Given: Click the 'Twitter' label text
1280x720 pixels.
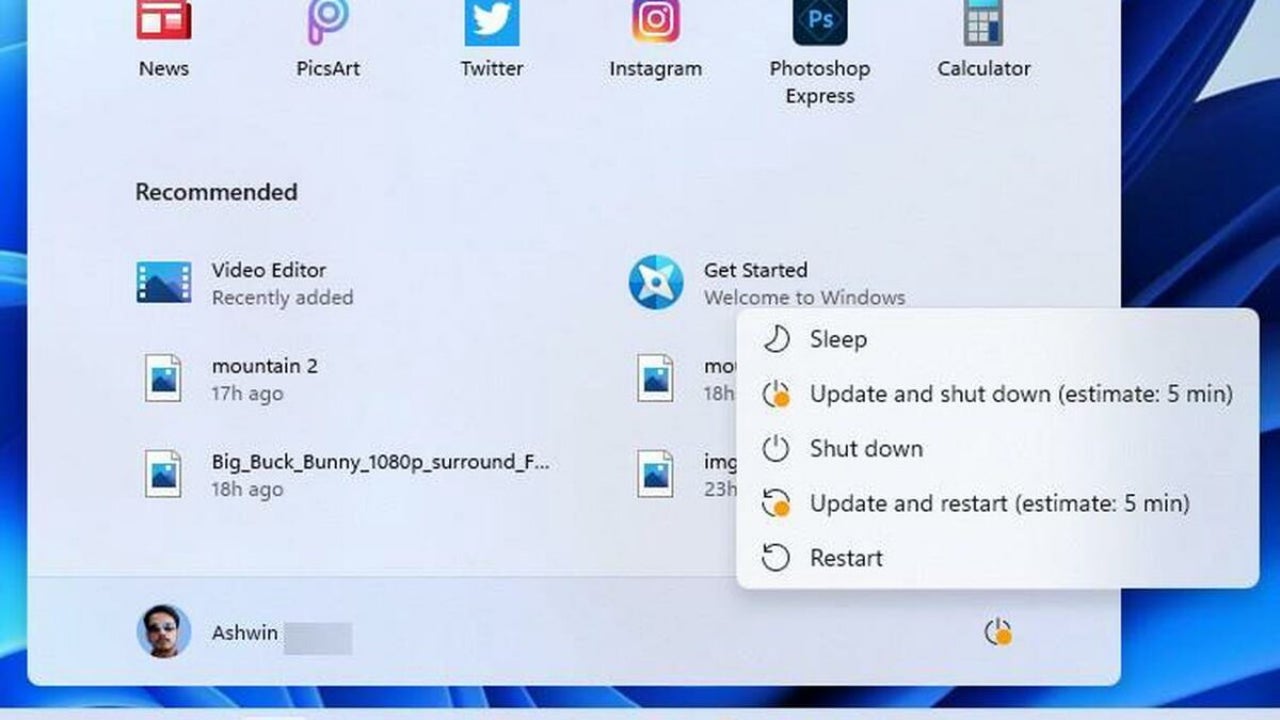Looking at the screenshot, I should pos(492,69).
